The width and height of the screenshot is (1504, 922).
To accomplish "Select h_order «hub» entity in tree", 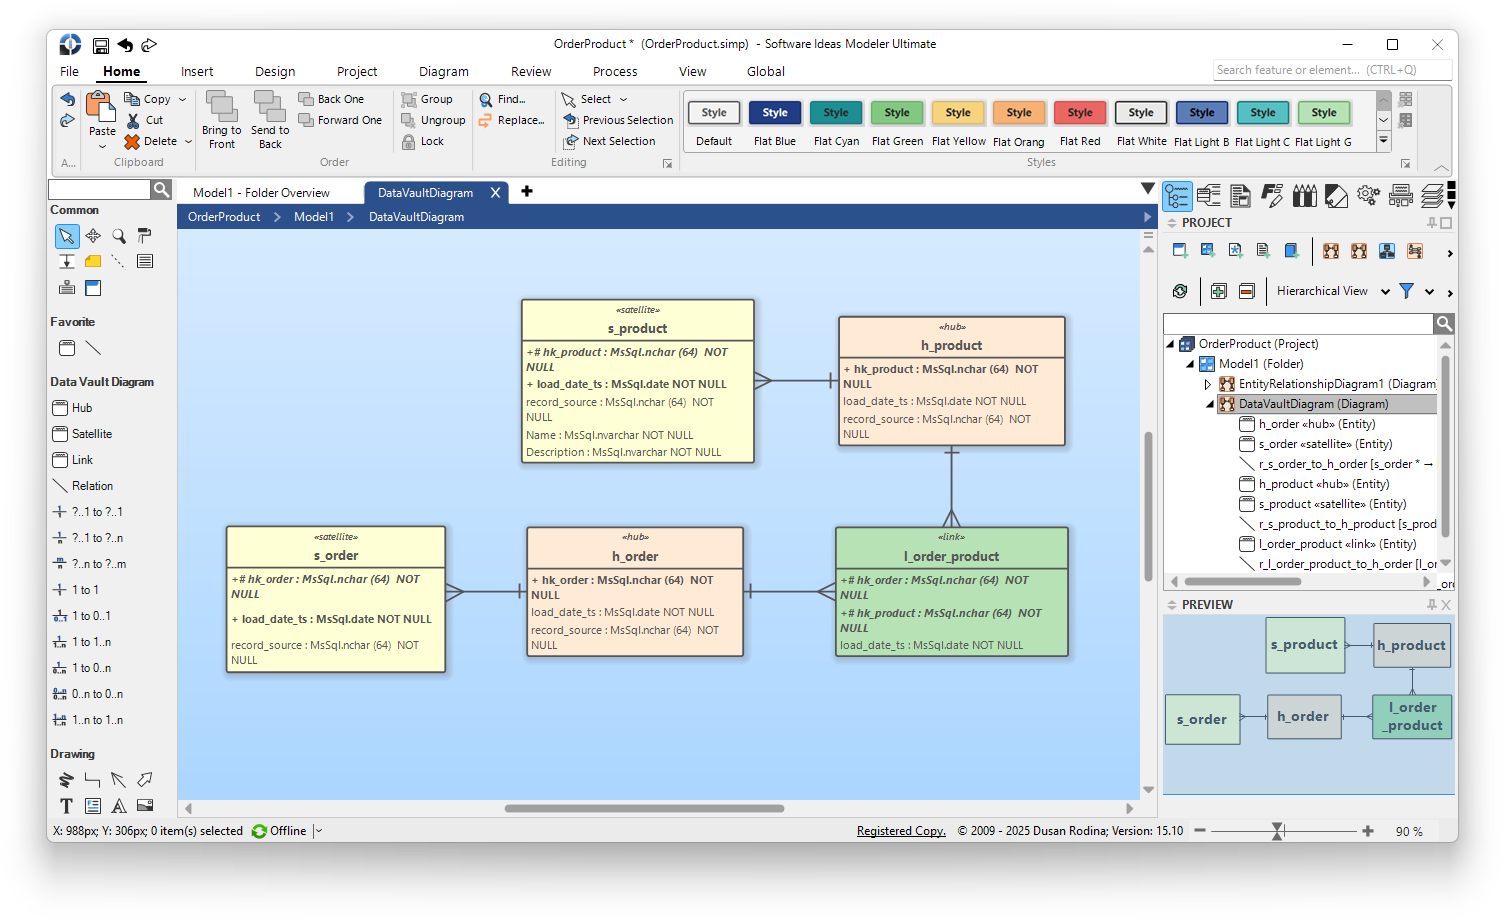I will pos(1317,424).
